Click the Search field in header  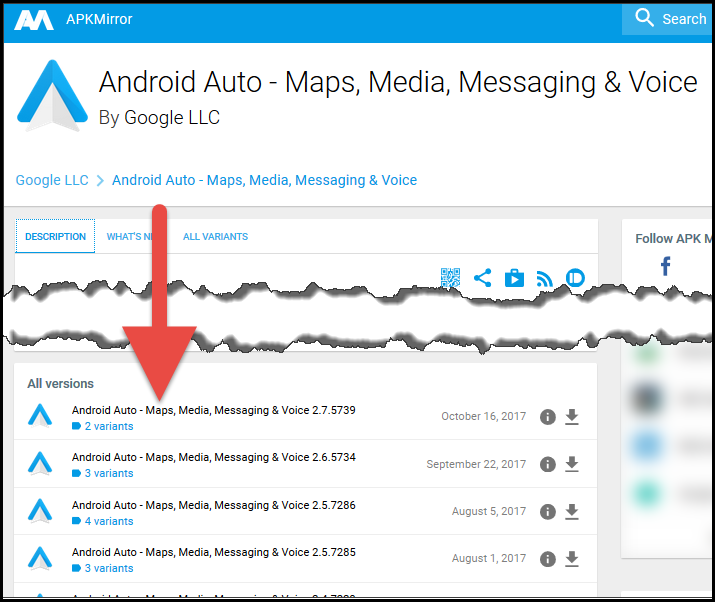pyautogui.click(x=668, y=19)
